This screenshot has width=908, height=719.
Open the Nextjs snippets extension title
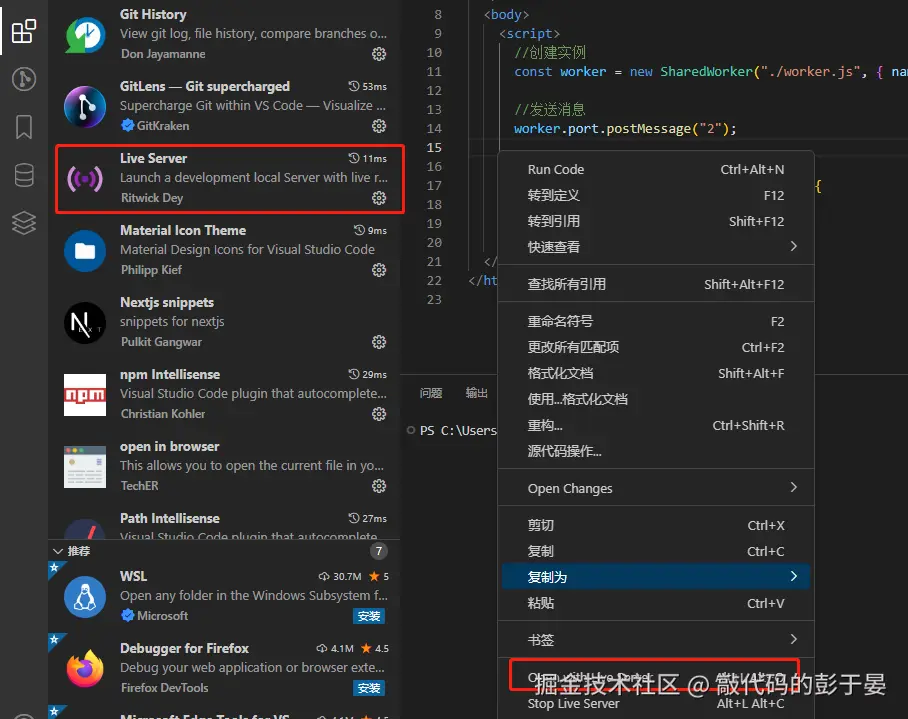tap(167, 302)
